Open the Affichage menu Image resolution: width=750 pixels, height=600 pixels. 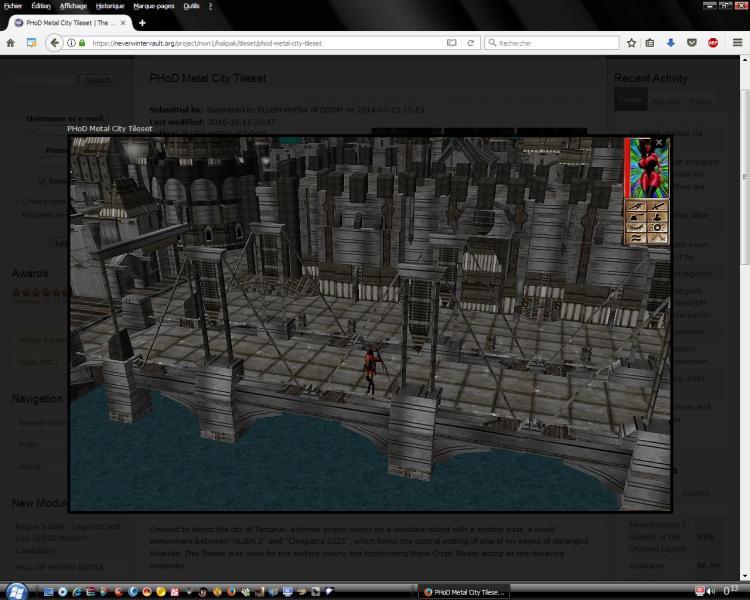click(73, 6)
